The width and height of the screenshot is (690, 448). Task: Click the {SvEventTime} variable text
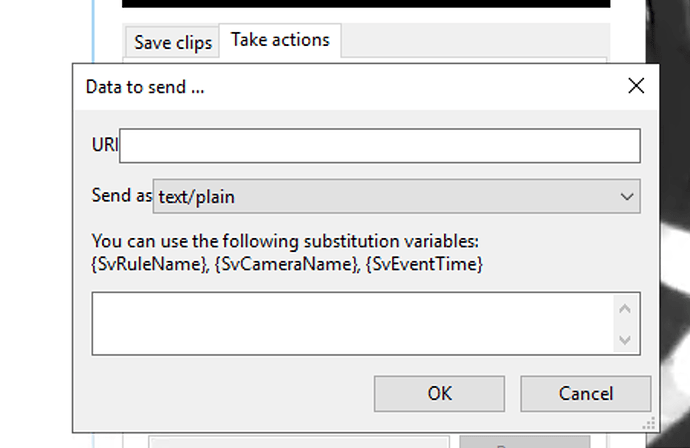(x=424, y=264)
